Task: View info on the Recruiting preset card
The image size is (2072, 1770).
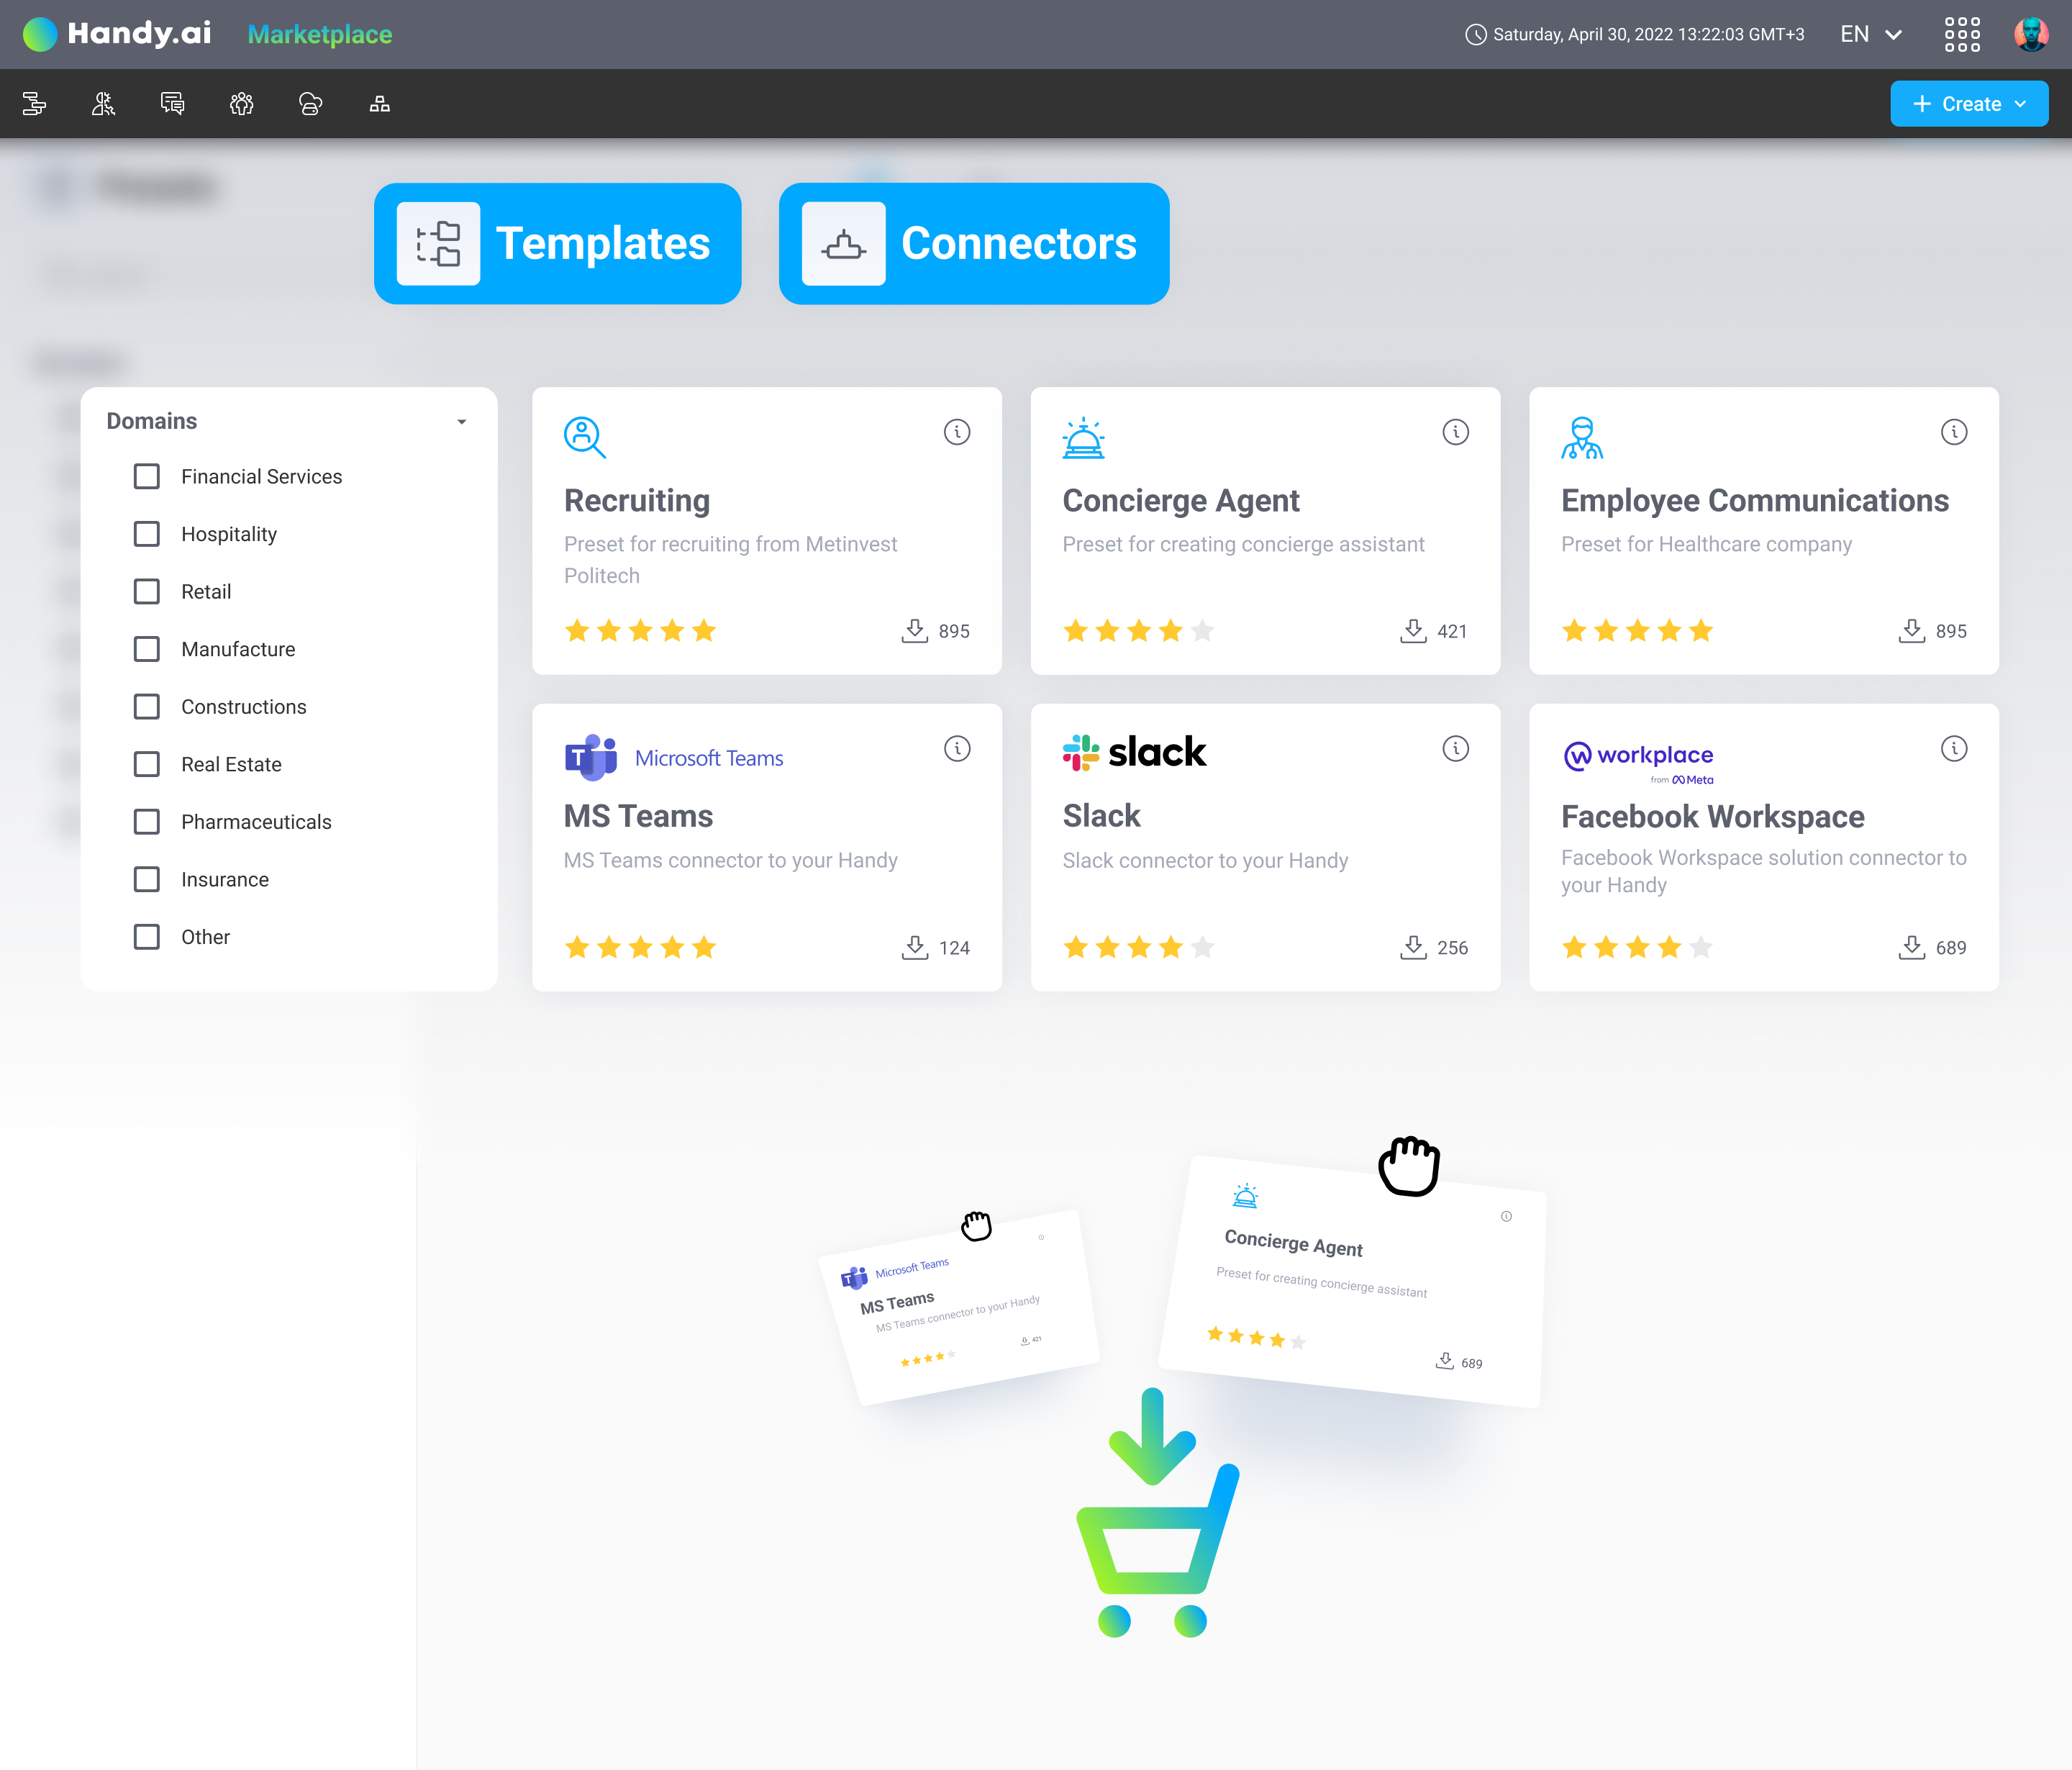Action: point(957,432)
